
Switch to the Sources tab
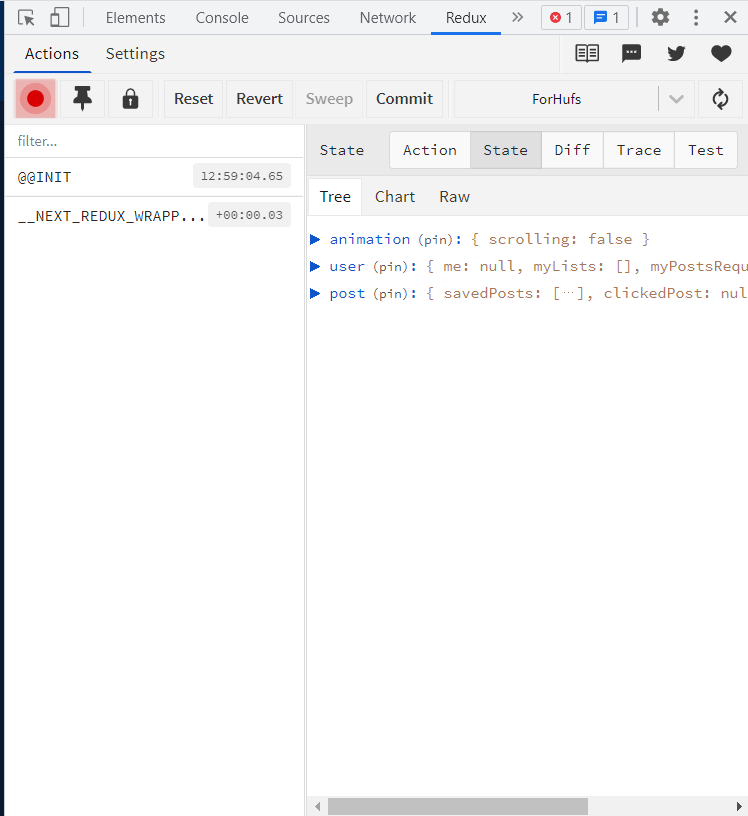tap(303, 18)
